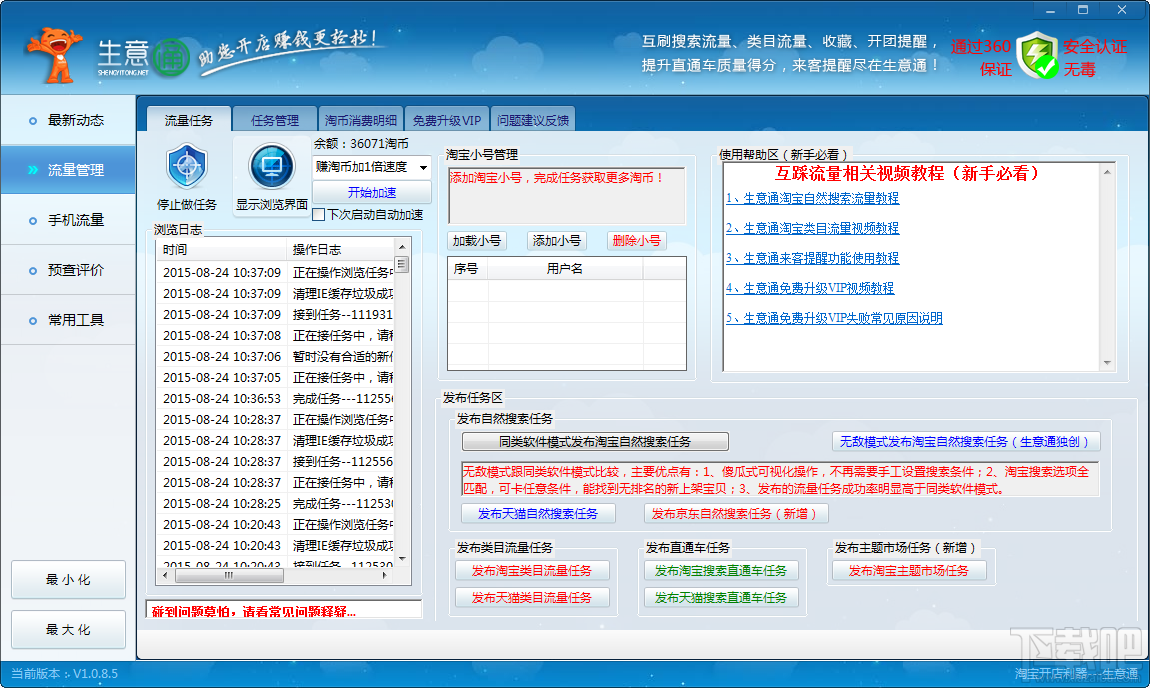Click 发布淘宝主题市场任务 button
The height and width of the screenshot is (688, 1150).
[909, 571]
